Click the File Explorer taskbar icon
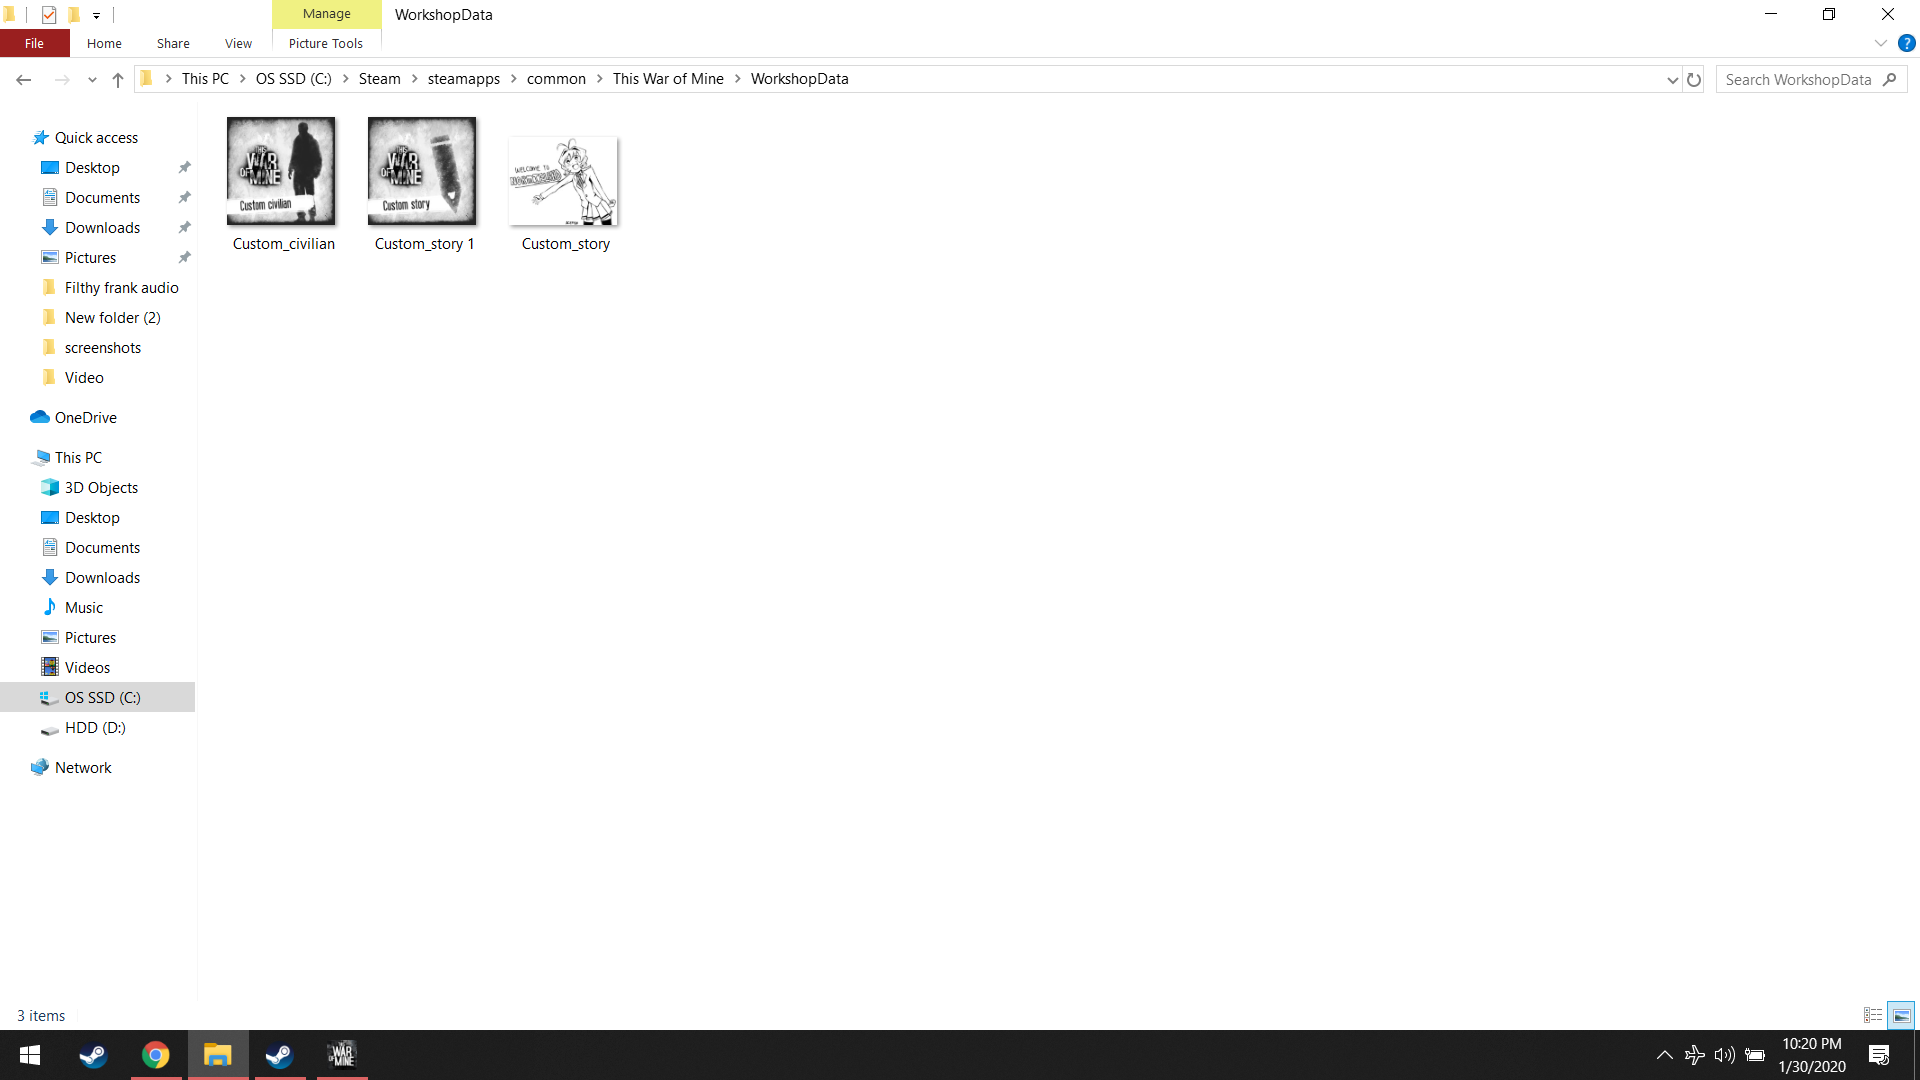 point(217,1055)
